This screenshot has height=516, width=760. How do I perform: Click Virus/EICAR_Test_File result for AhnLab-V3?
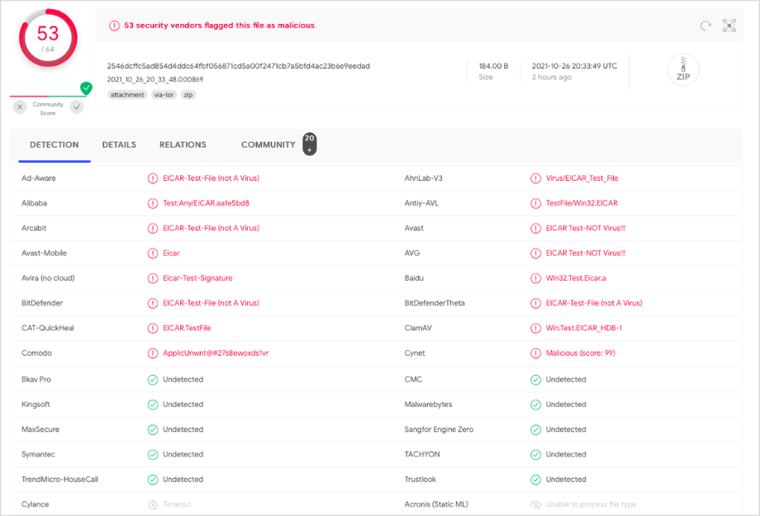(x=582, y=178)
